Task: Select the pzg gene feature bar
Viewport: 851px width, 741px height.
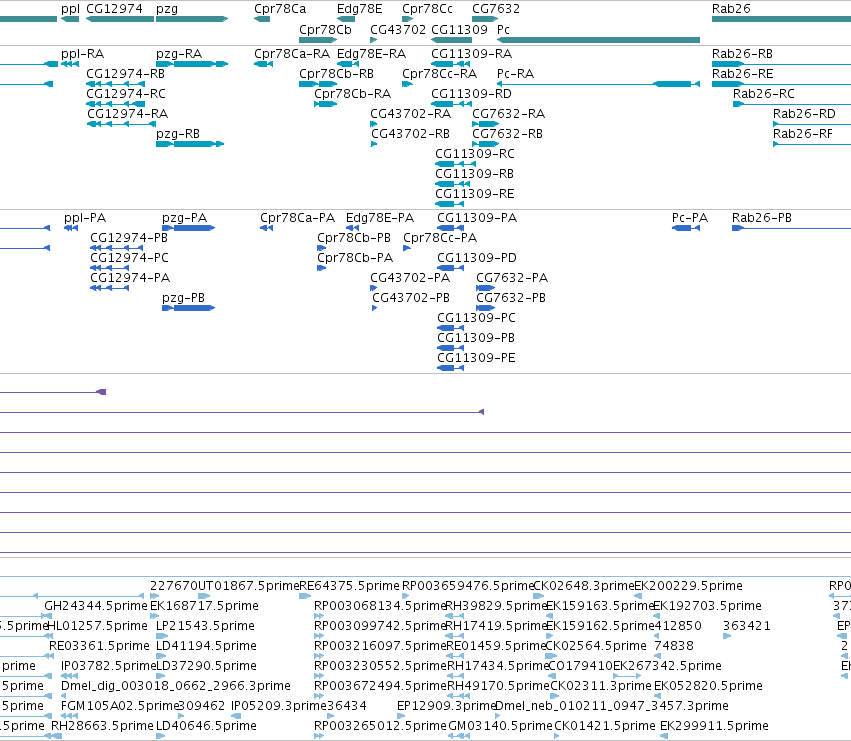Action: (192, 19)
